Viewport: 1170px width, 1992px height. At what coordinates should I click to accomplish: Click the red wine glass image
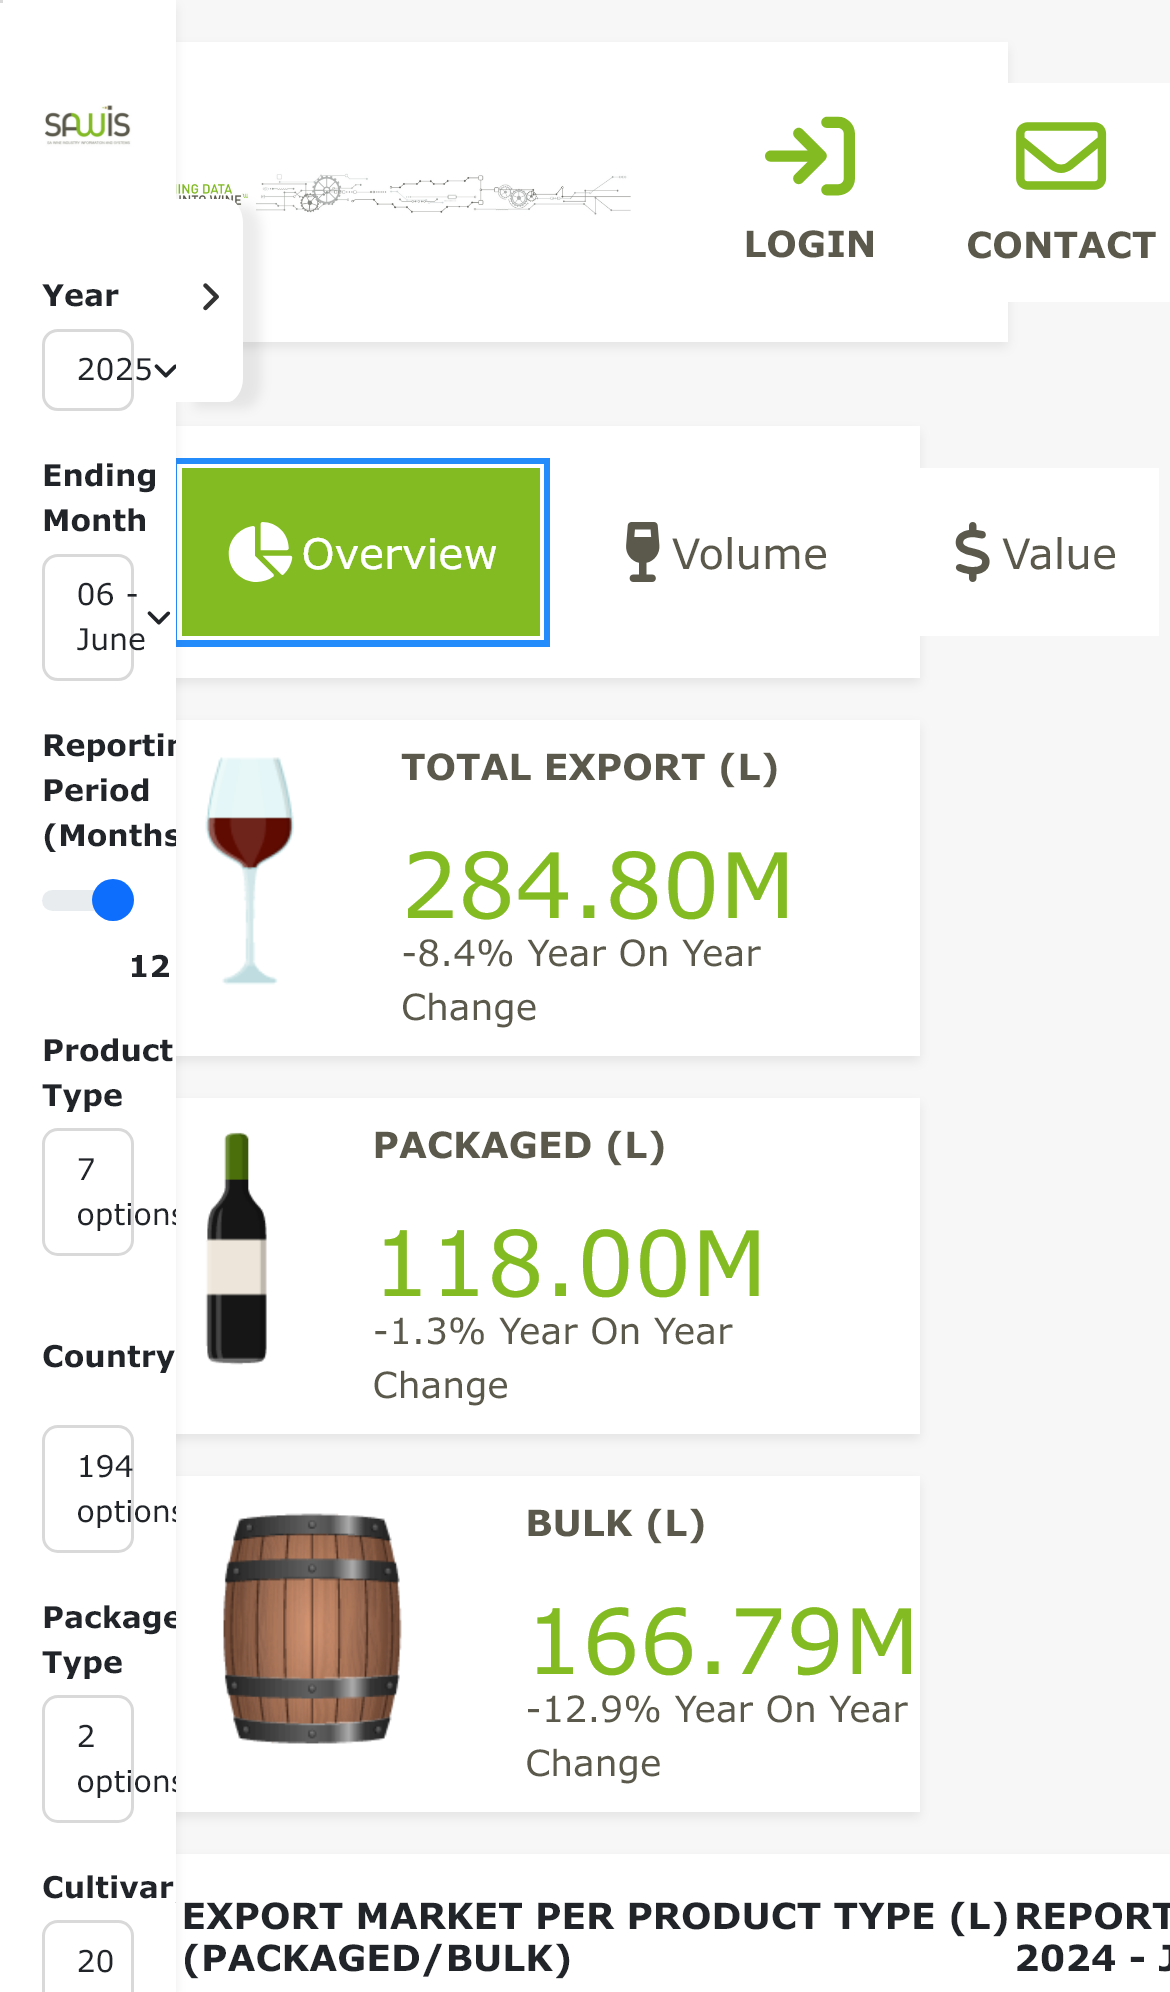249,870
